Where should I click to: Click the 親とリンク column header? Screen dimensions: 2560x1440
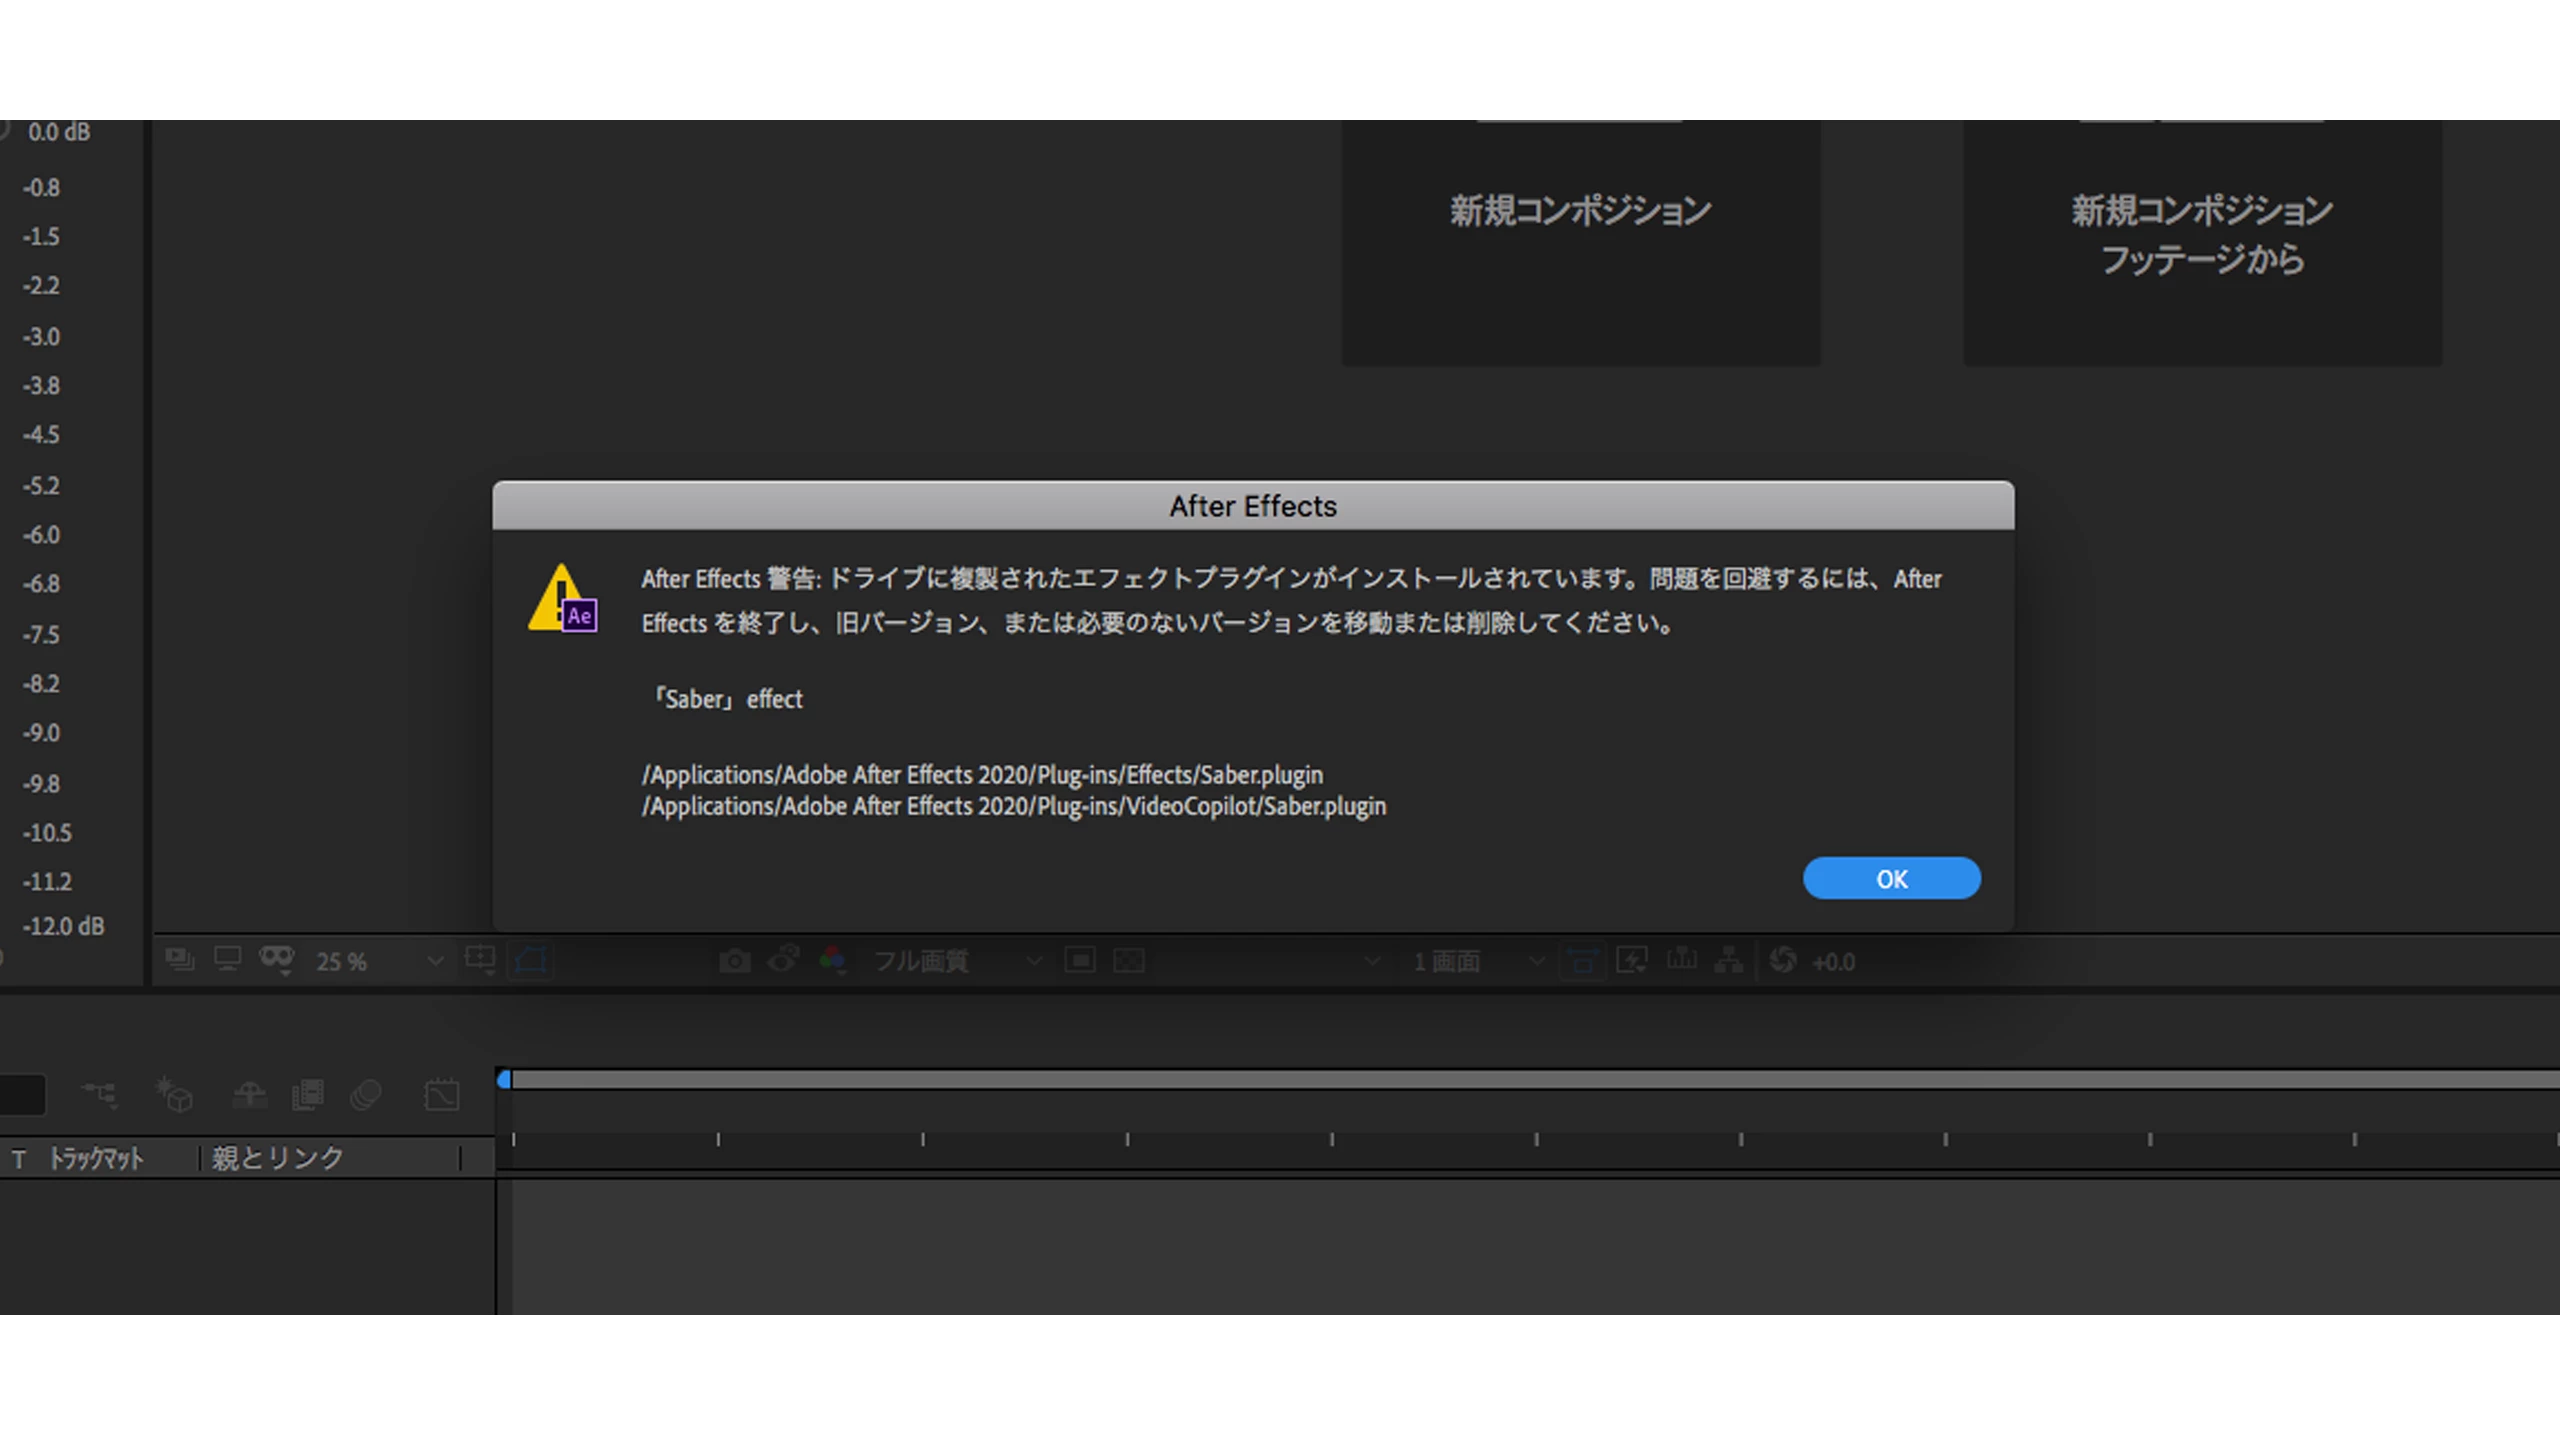(x=278, y=1158)
